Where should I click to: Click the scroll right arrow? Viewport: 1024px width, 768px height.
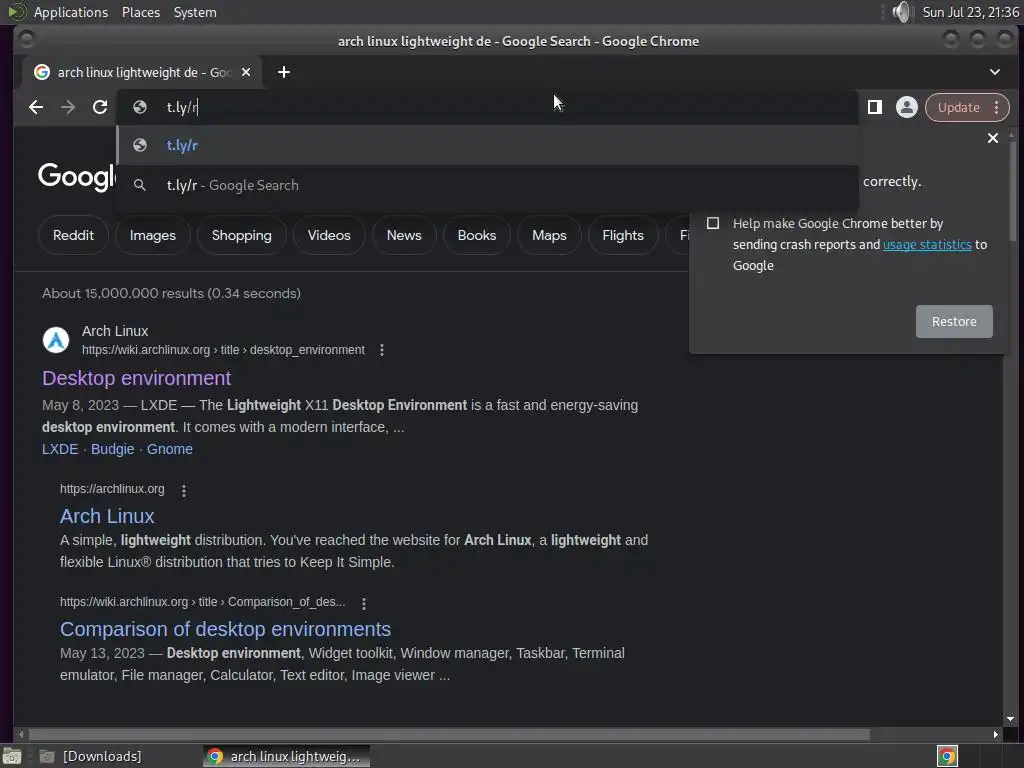[x=995, y=735]
